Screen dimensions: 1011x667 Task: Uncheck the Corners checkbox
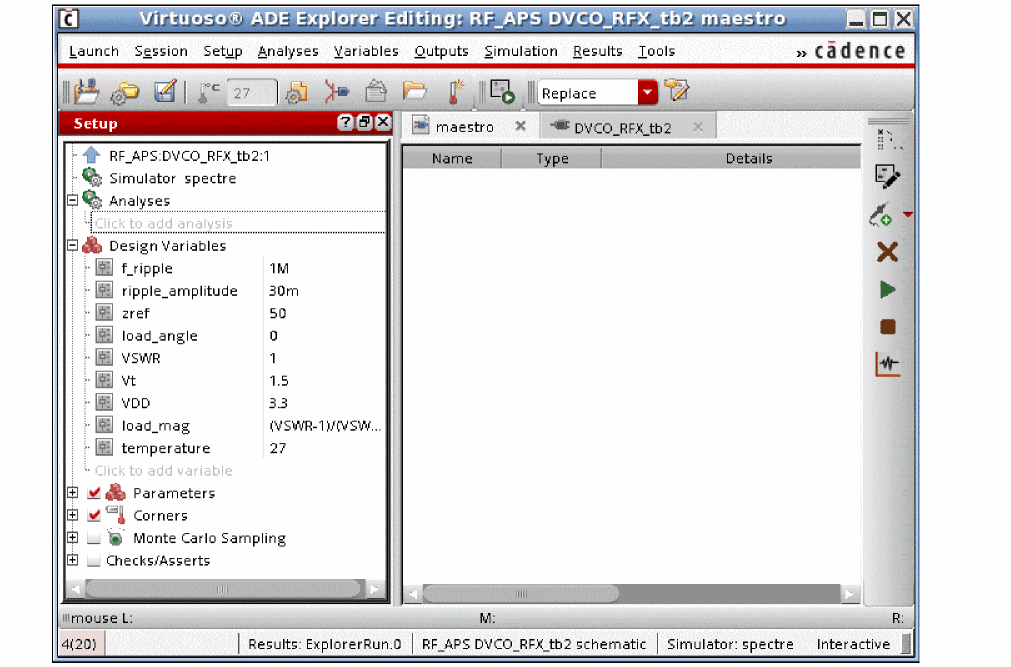click(95, 516)
